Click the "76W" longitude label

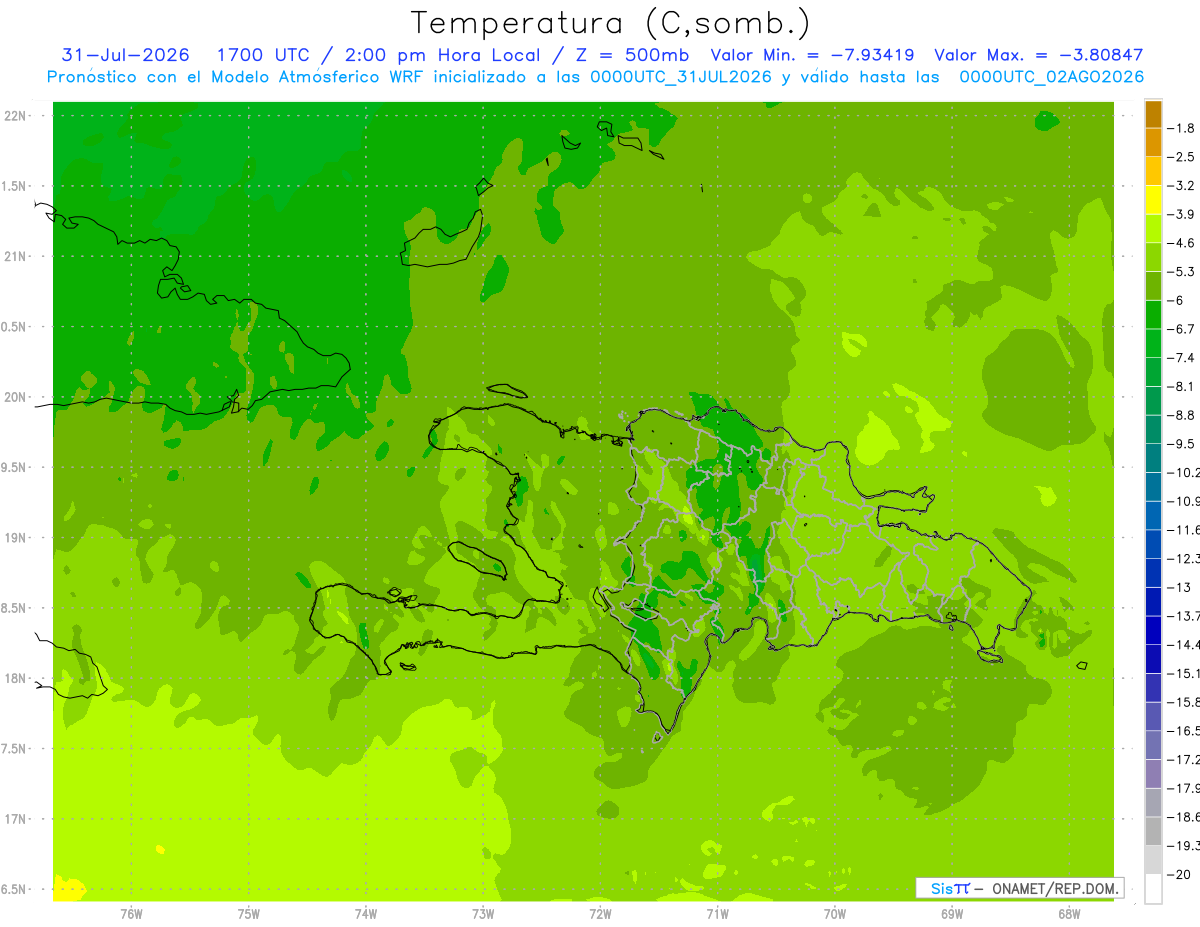click(x=131, y=913)
